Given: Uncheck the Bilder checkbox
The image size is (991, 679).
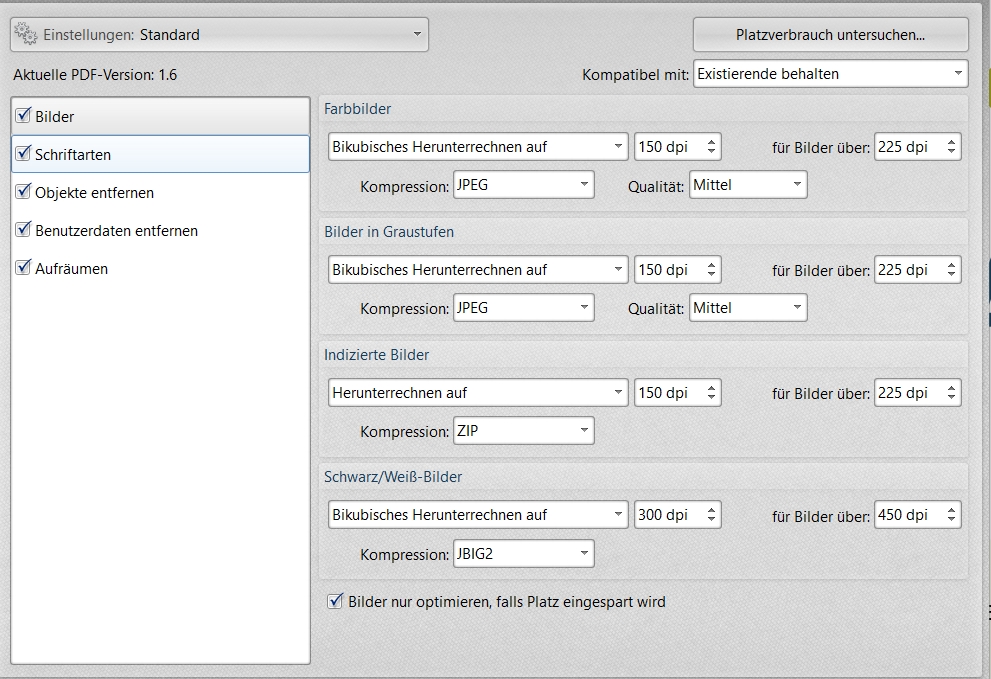Looking at the screenshot, I should click(x=23, y=115).
